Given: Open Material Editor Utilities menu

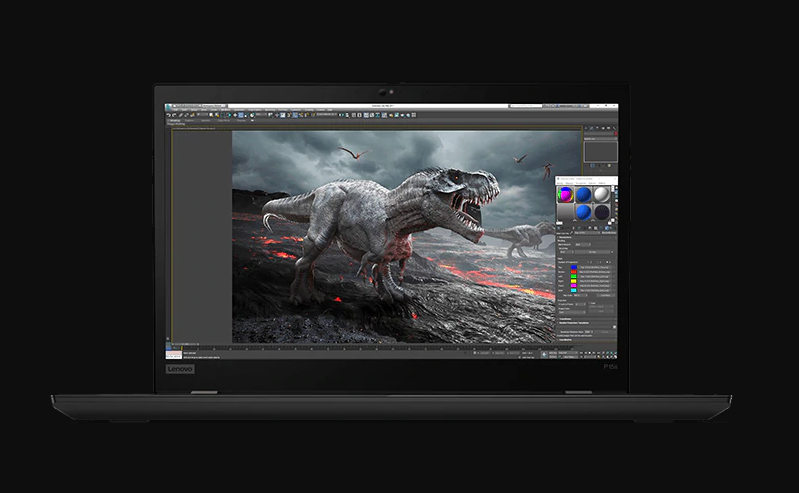Looking at the screenshot, I should [x=602, y=183].
